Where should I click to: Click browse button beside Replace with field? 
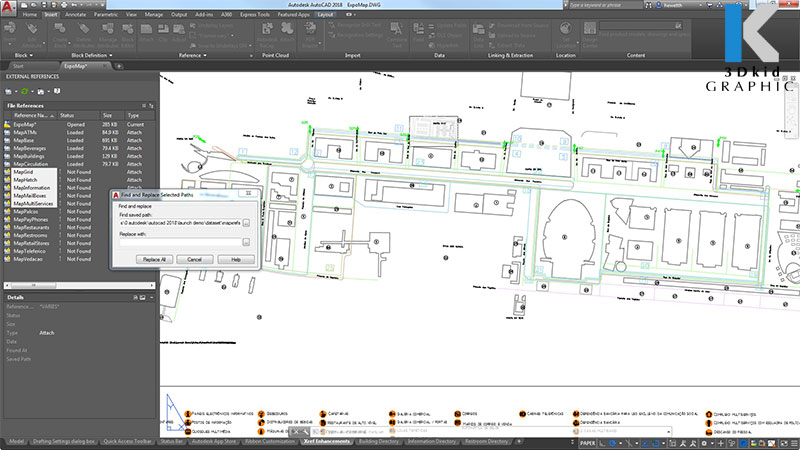pyautogui.click(x=246, y=242)
